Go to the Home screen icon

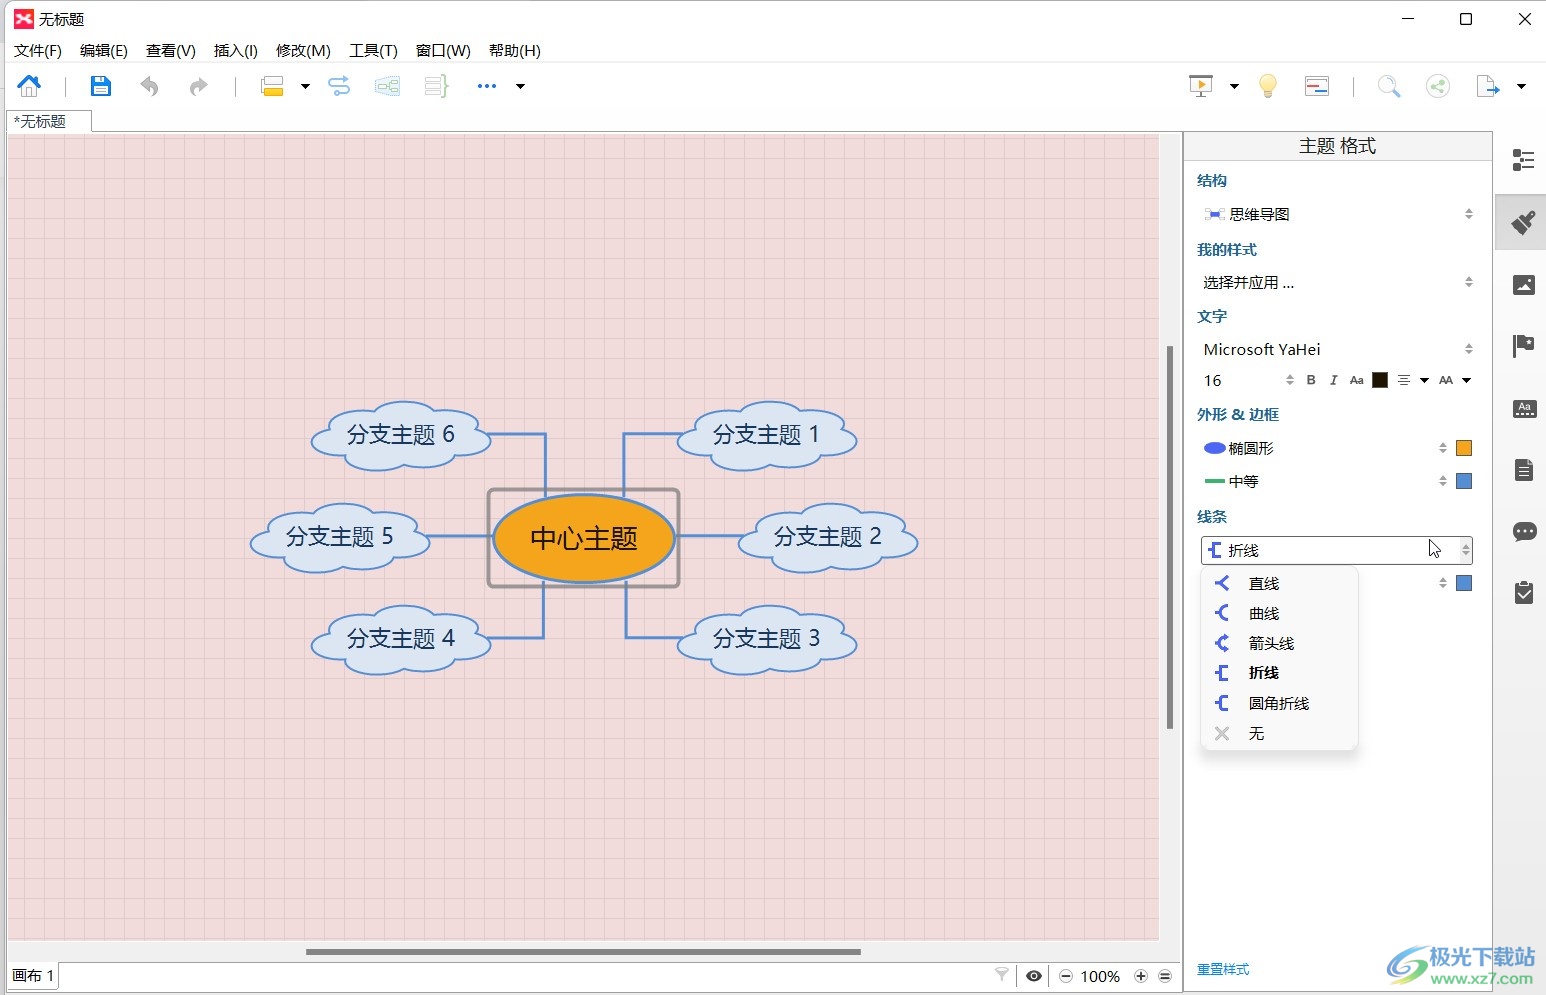[29, 86]
